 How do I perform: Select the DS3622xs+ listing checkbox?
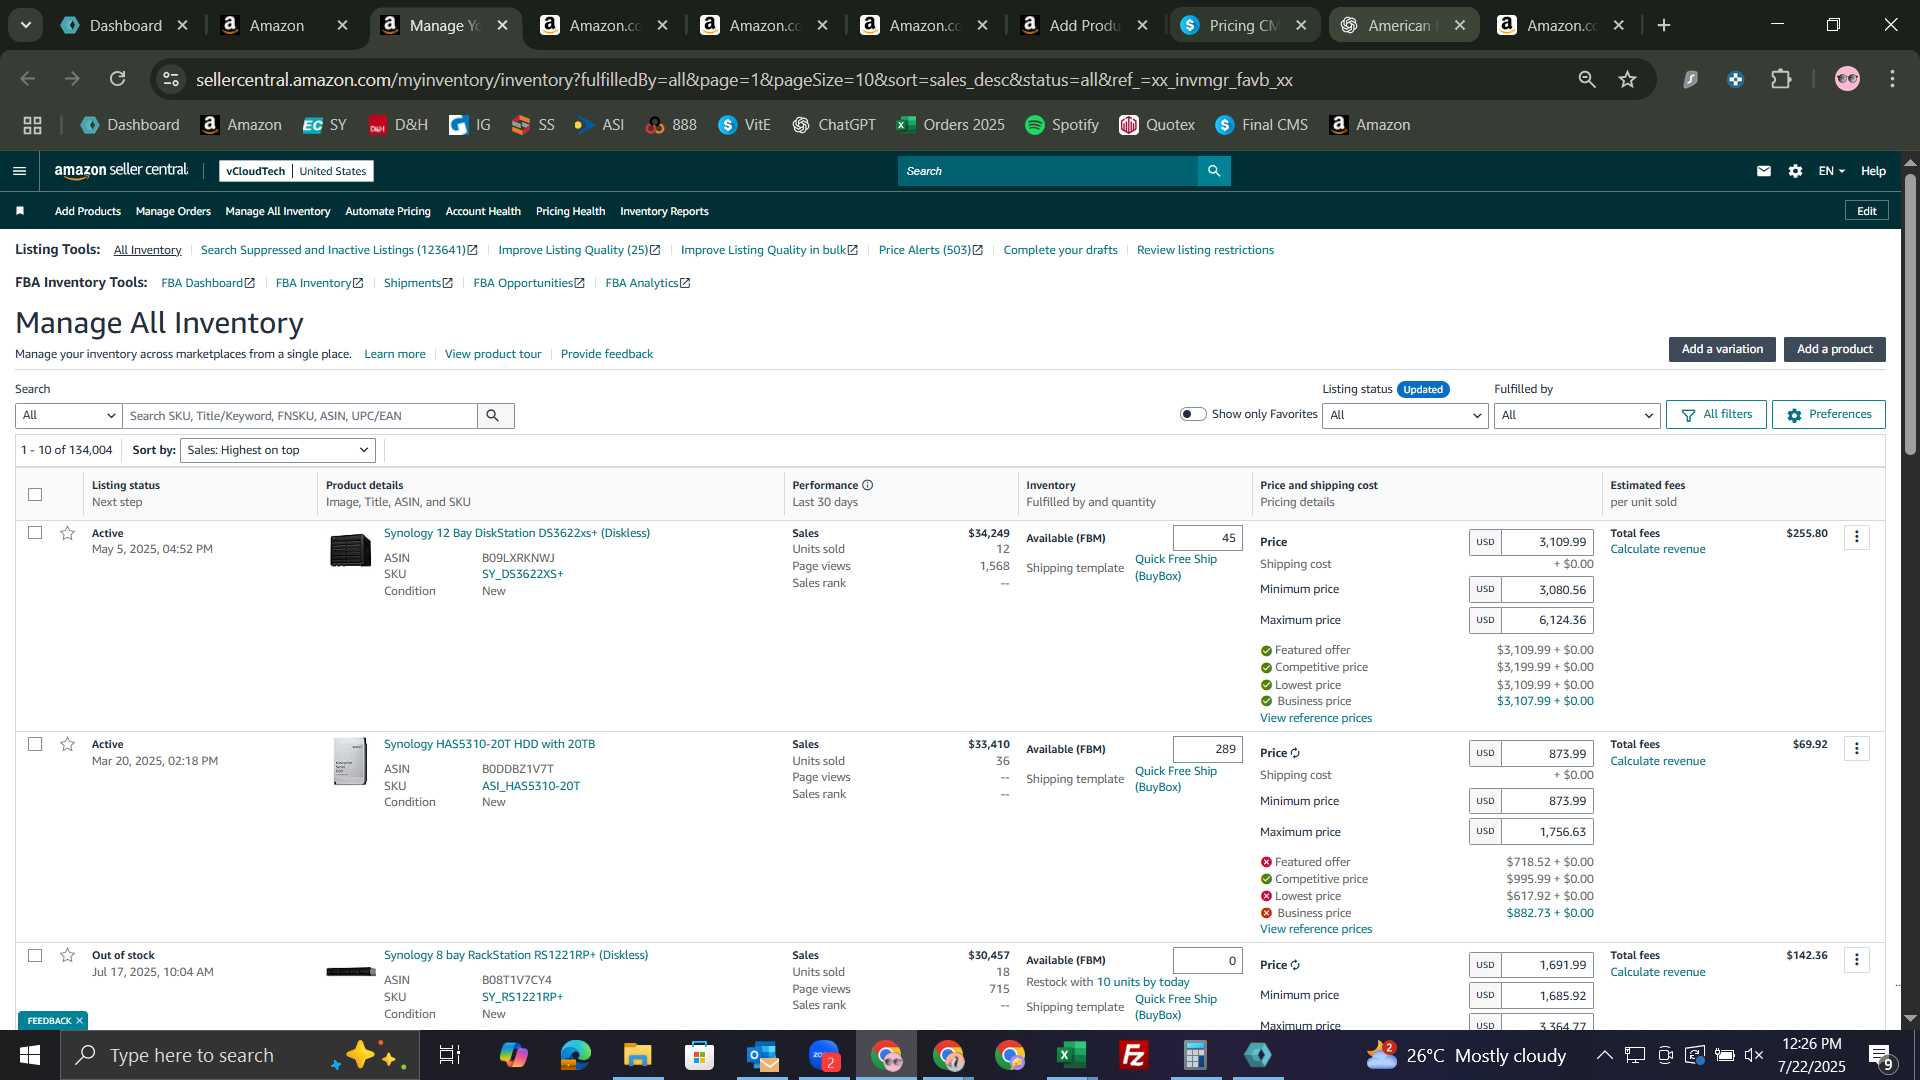(x=35, y=533)
